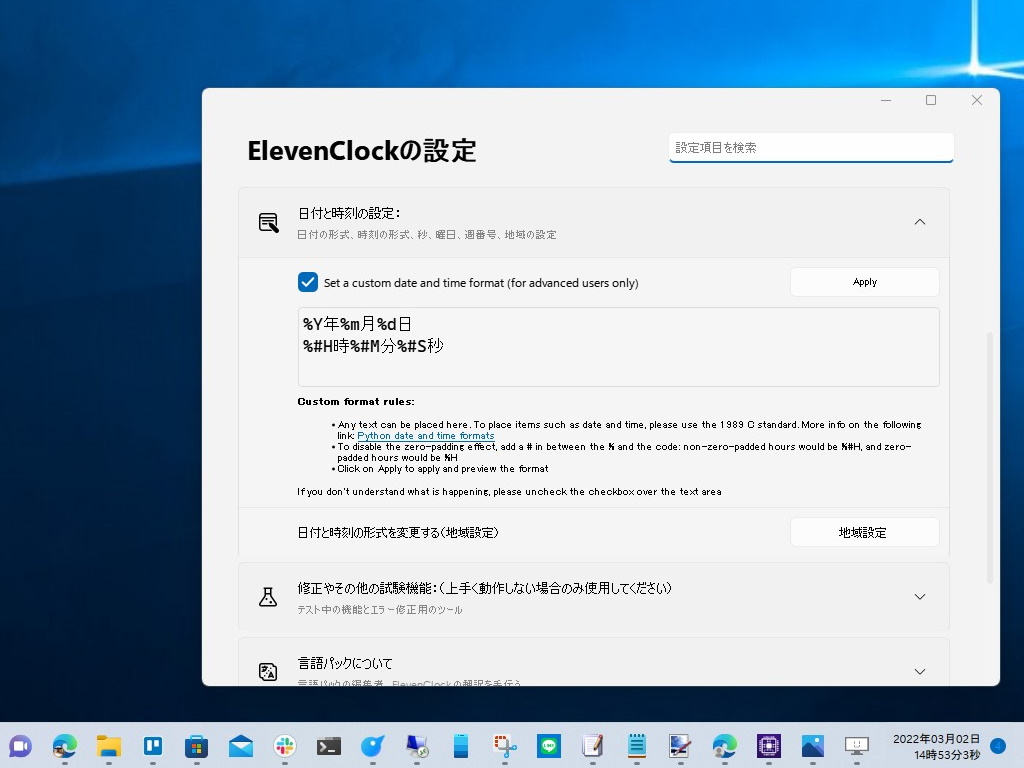Click the 設定項目を検索 search field

(811, 147)
